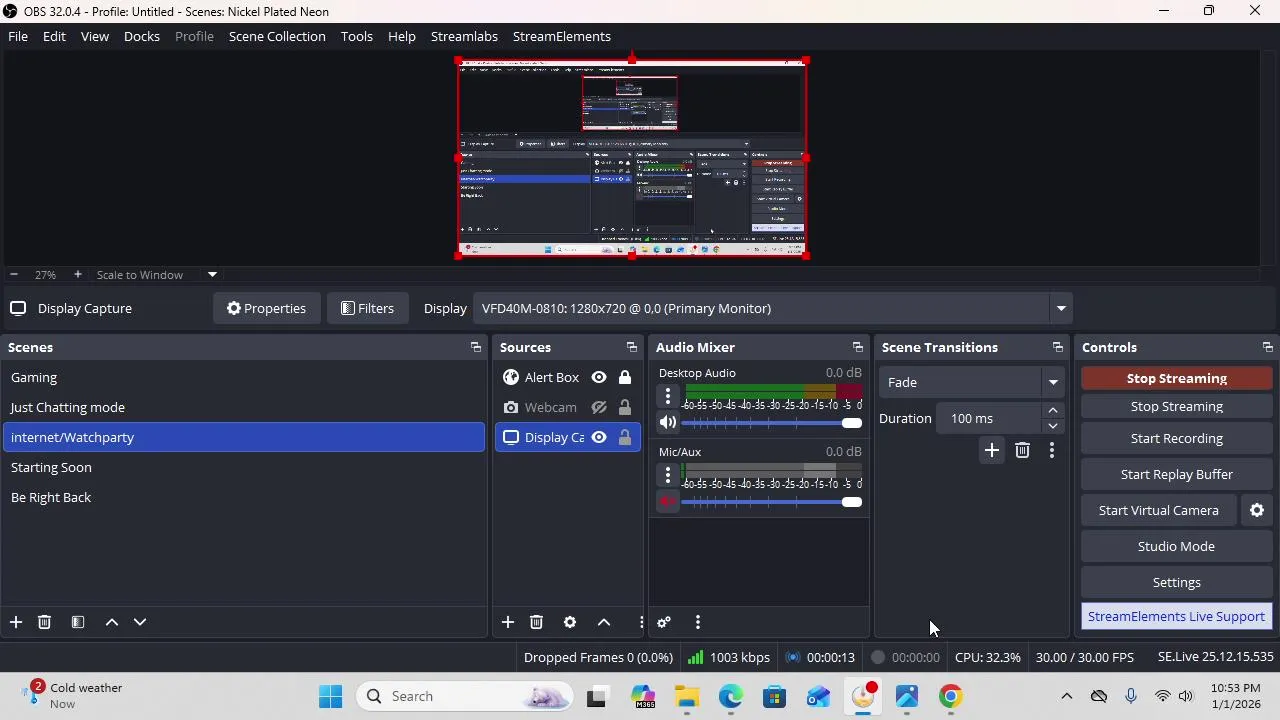Open Advanced Audio Properties gears icon
Screen dimensions: 1280x720
click(664, 622)
